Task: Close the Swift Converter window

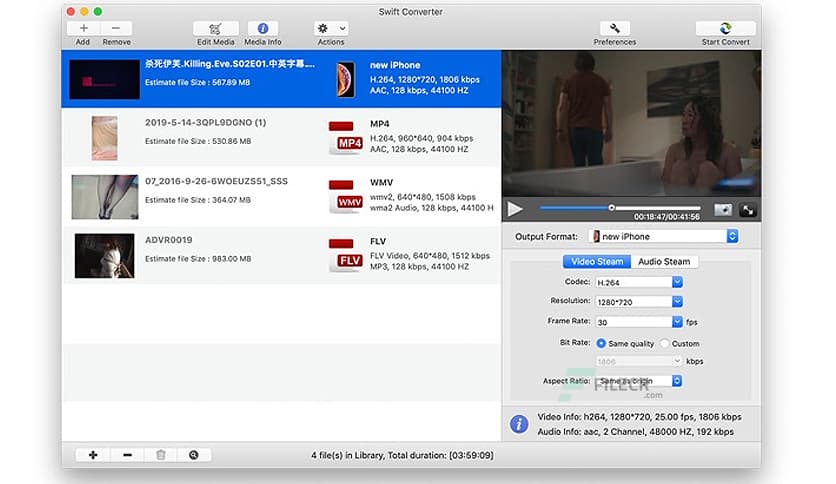Action: click(x=71, y=11)
